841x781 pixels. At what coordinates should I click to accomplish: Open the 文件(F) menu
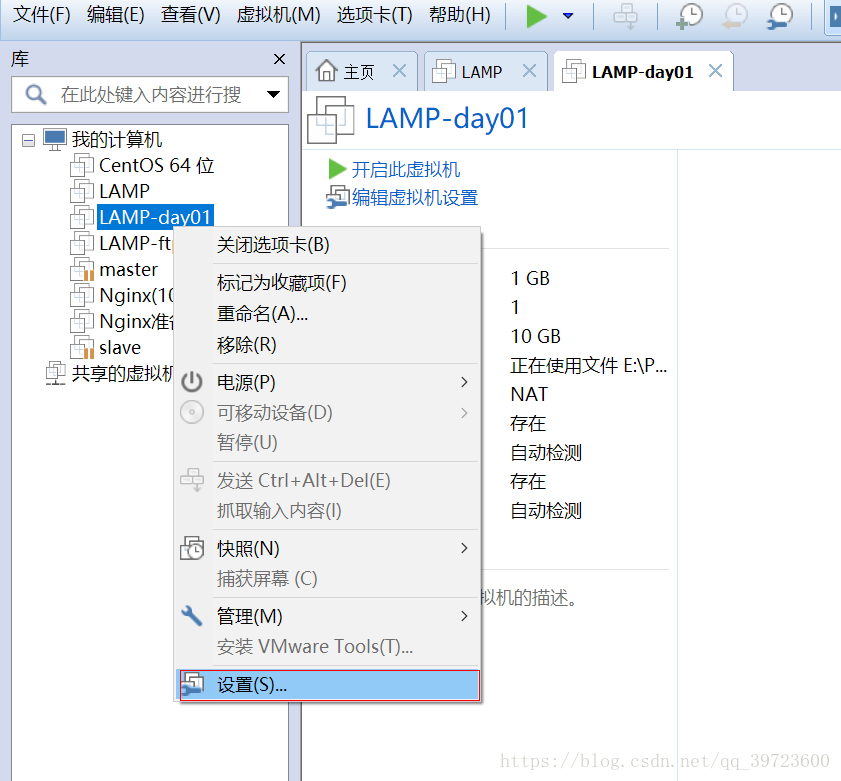click(x=42, y=14)
